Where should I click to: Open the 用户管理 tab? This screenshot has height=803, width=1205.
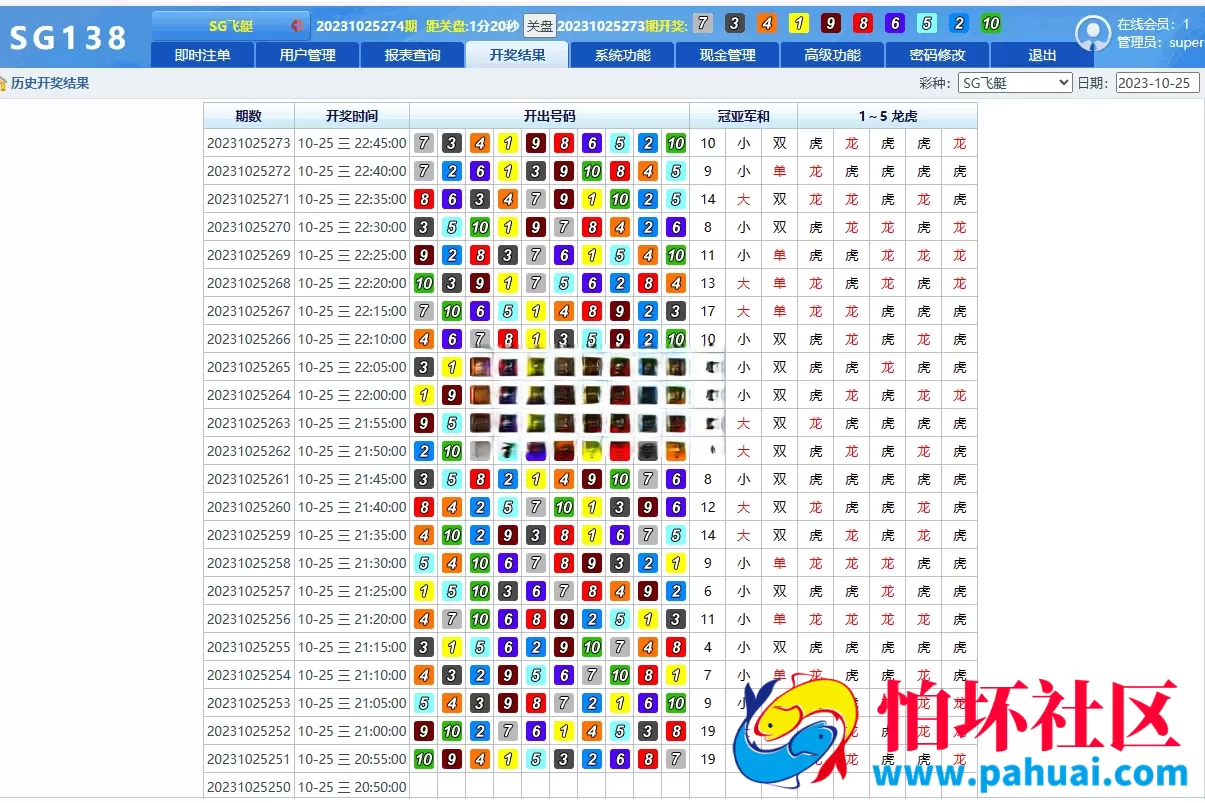[x=307, y=56]
